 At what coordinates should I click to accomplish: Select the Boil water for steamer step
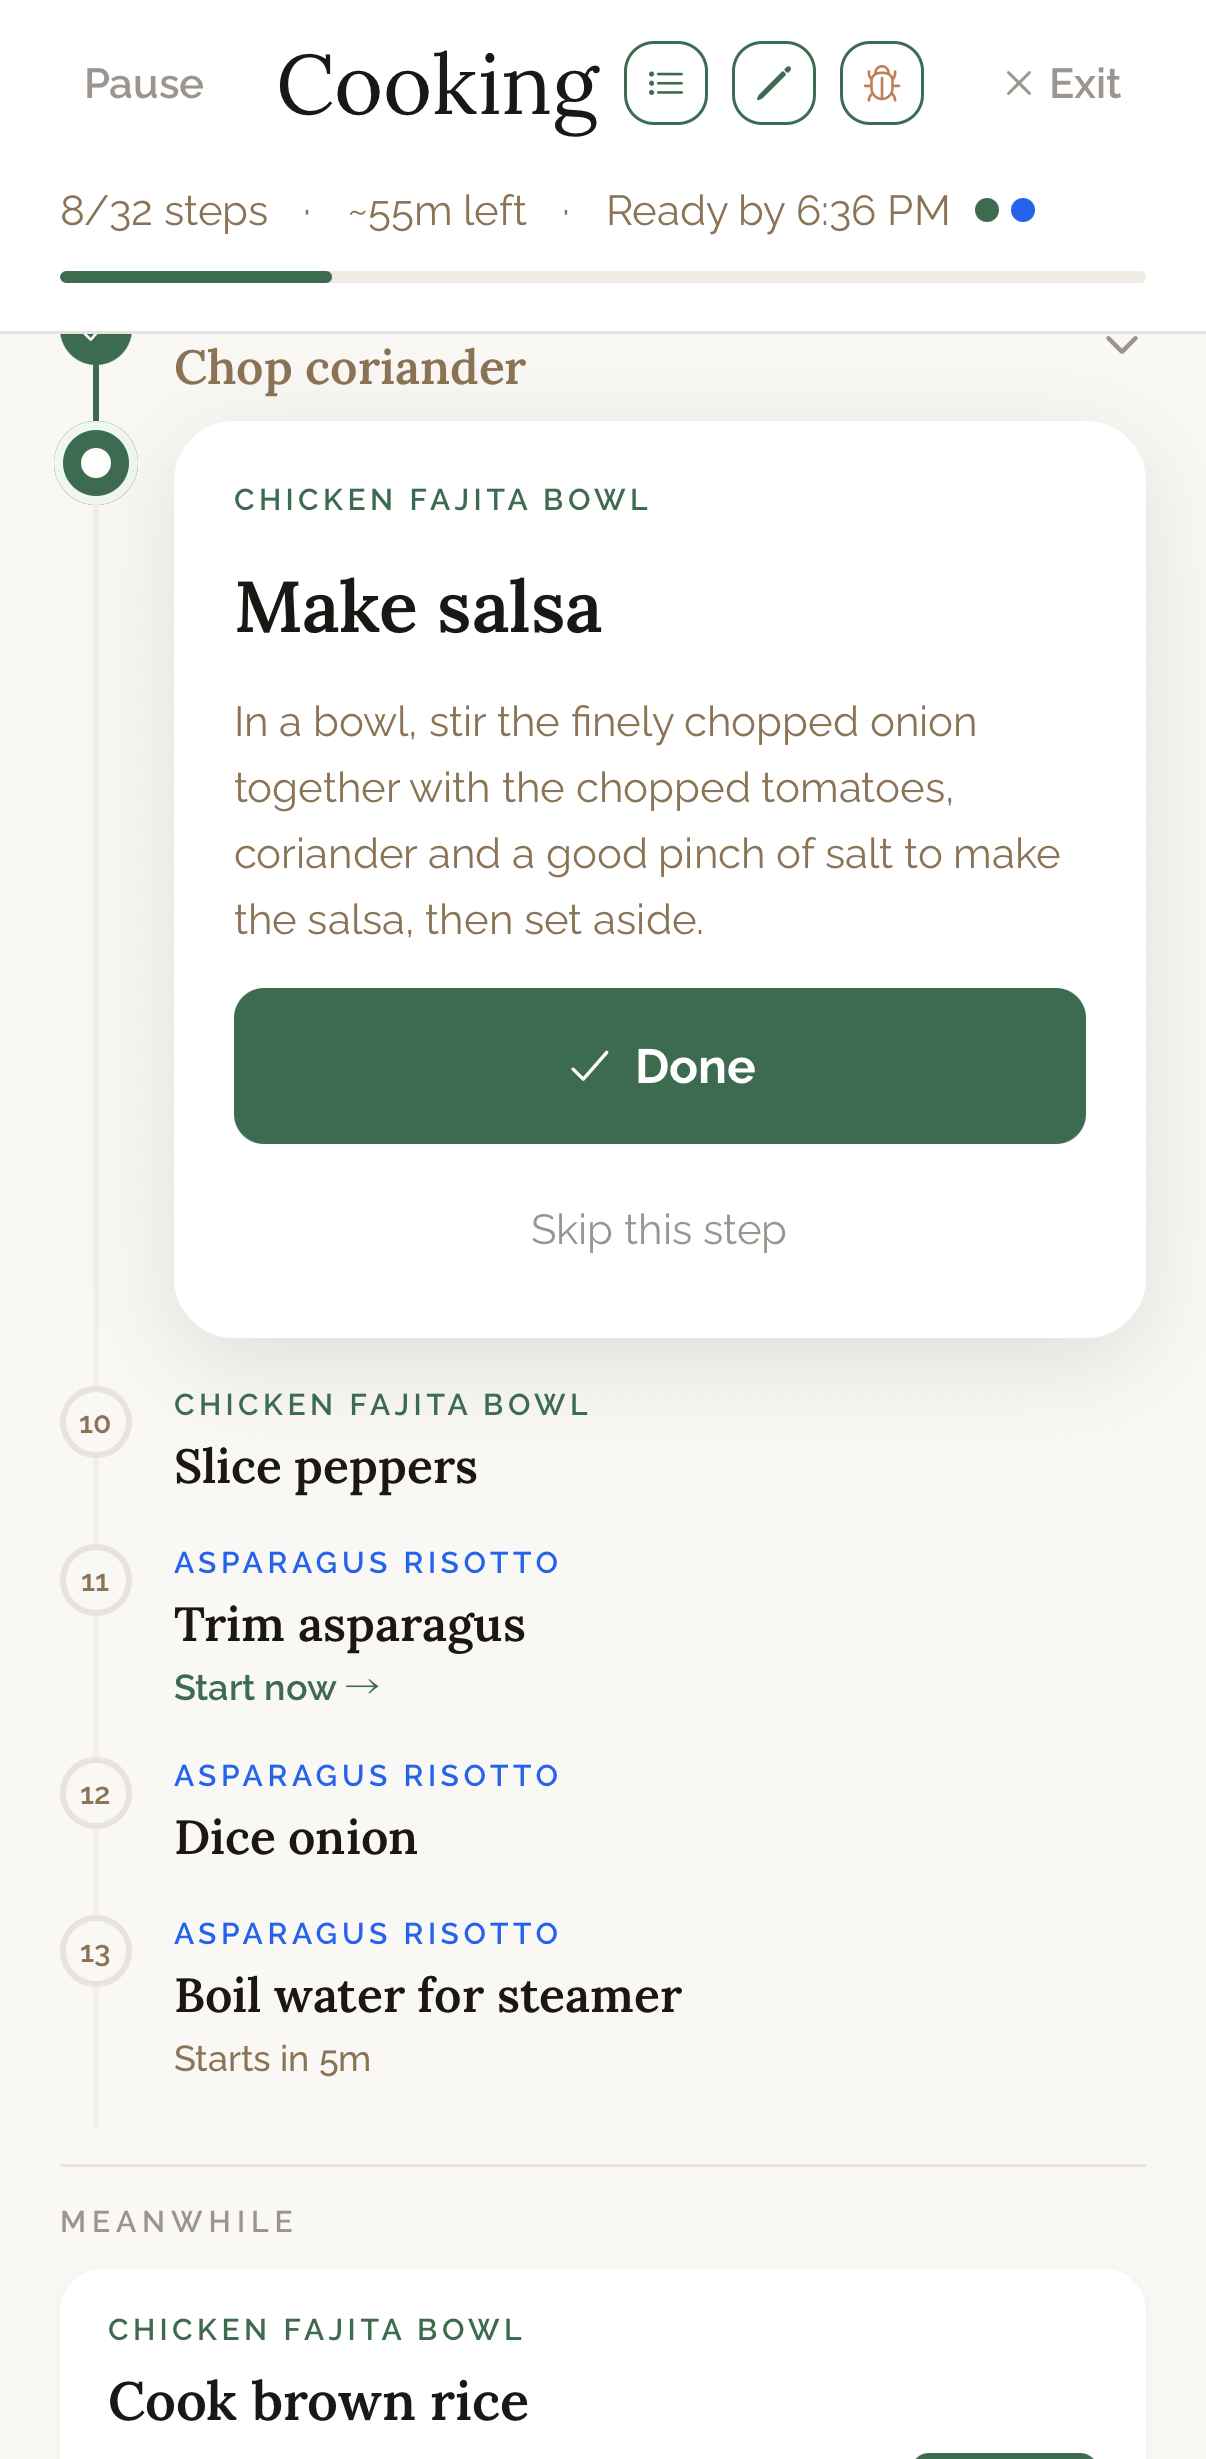click(428, 1996)
